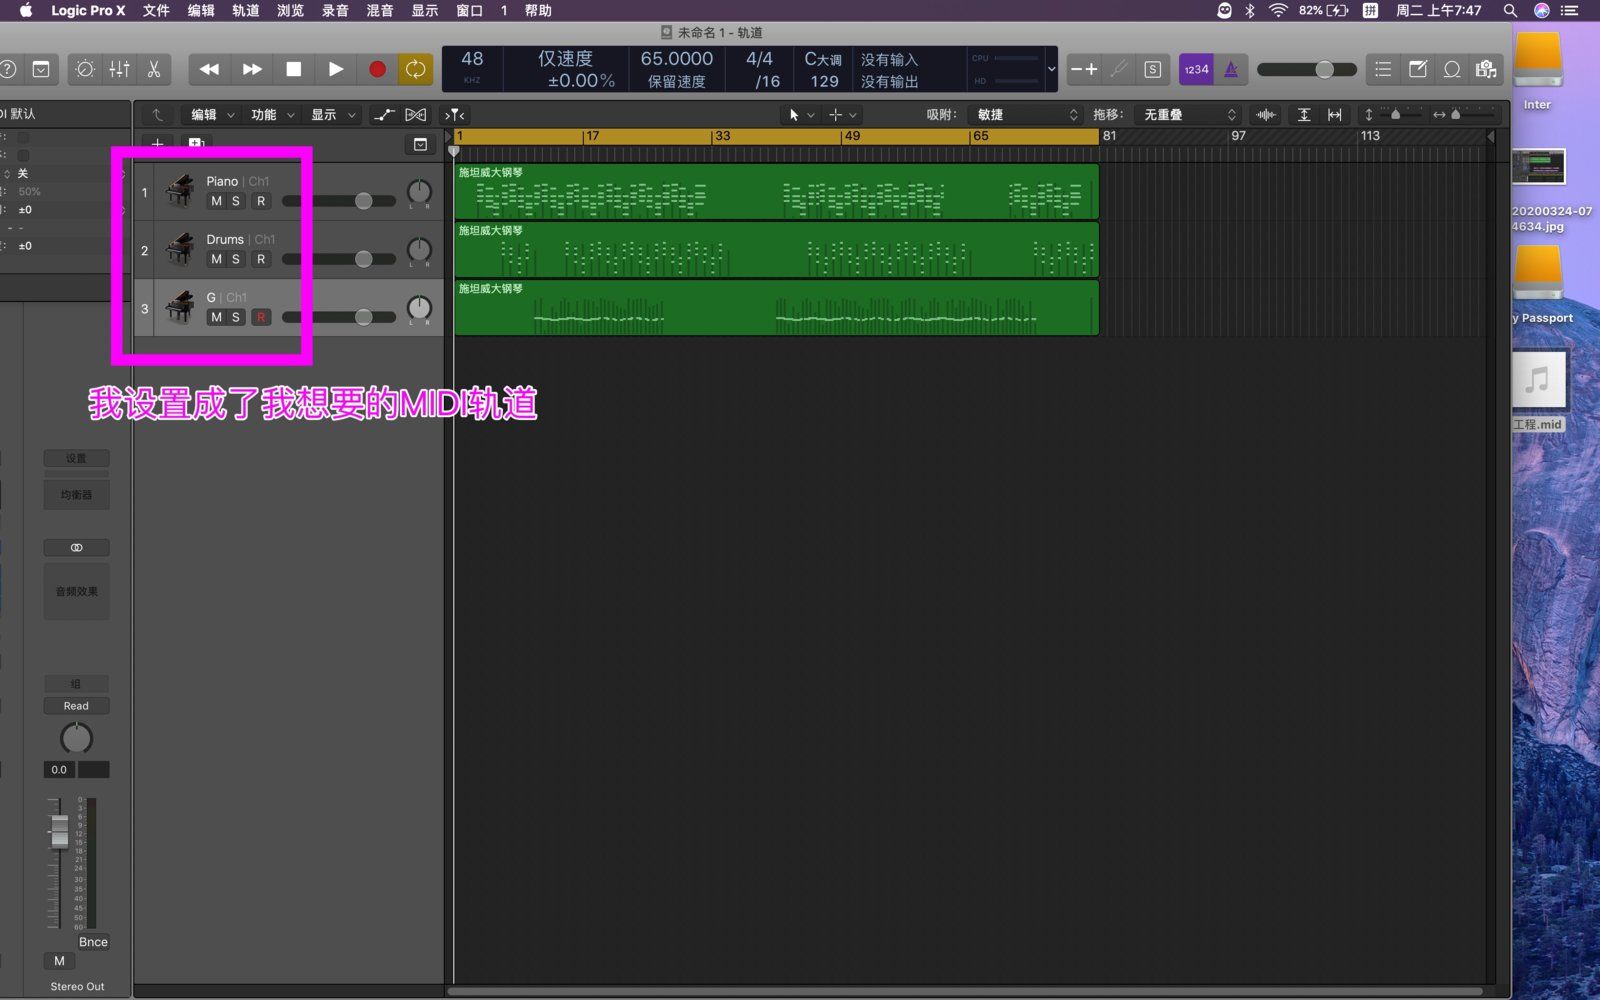Mute the Piano track

216,201
